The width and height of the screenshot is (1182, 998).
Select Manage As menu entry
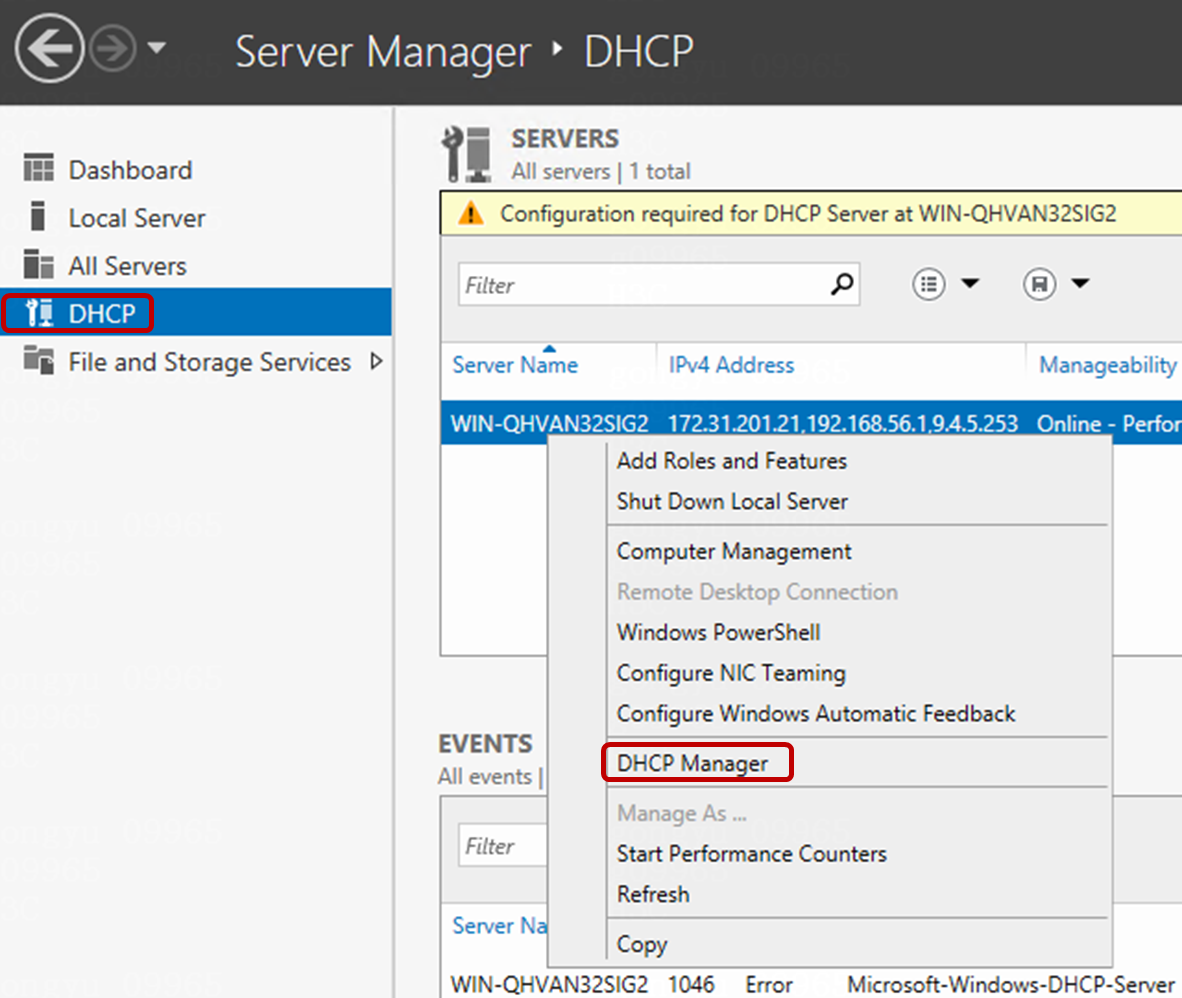[681, 813]
